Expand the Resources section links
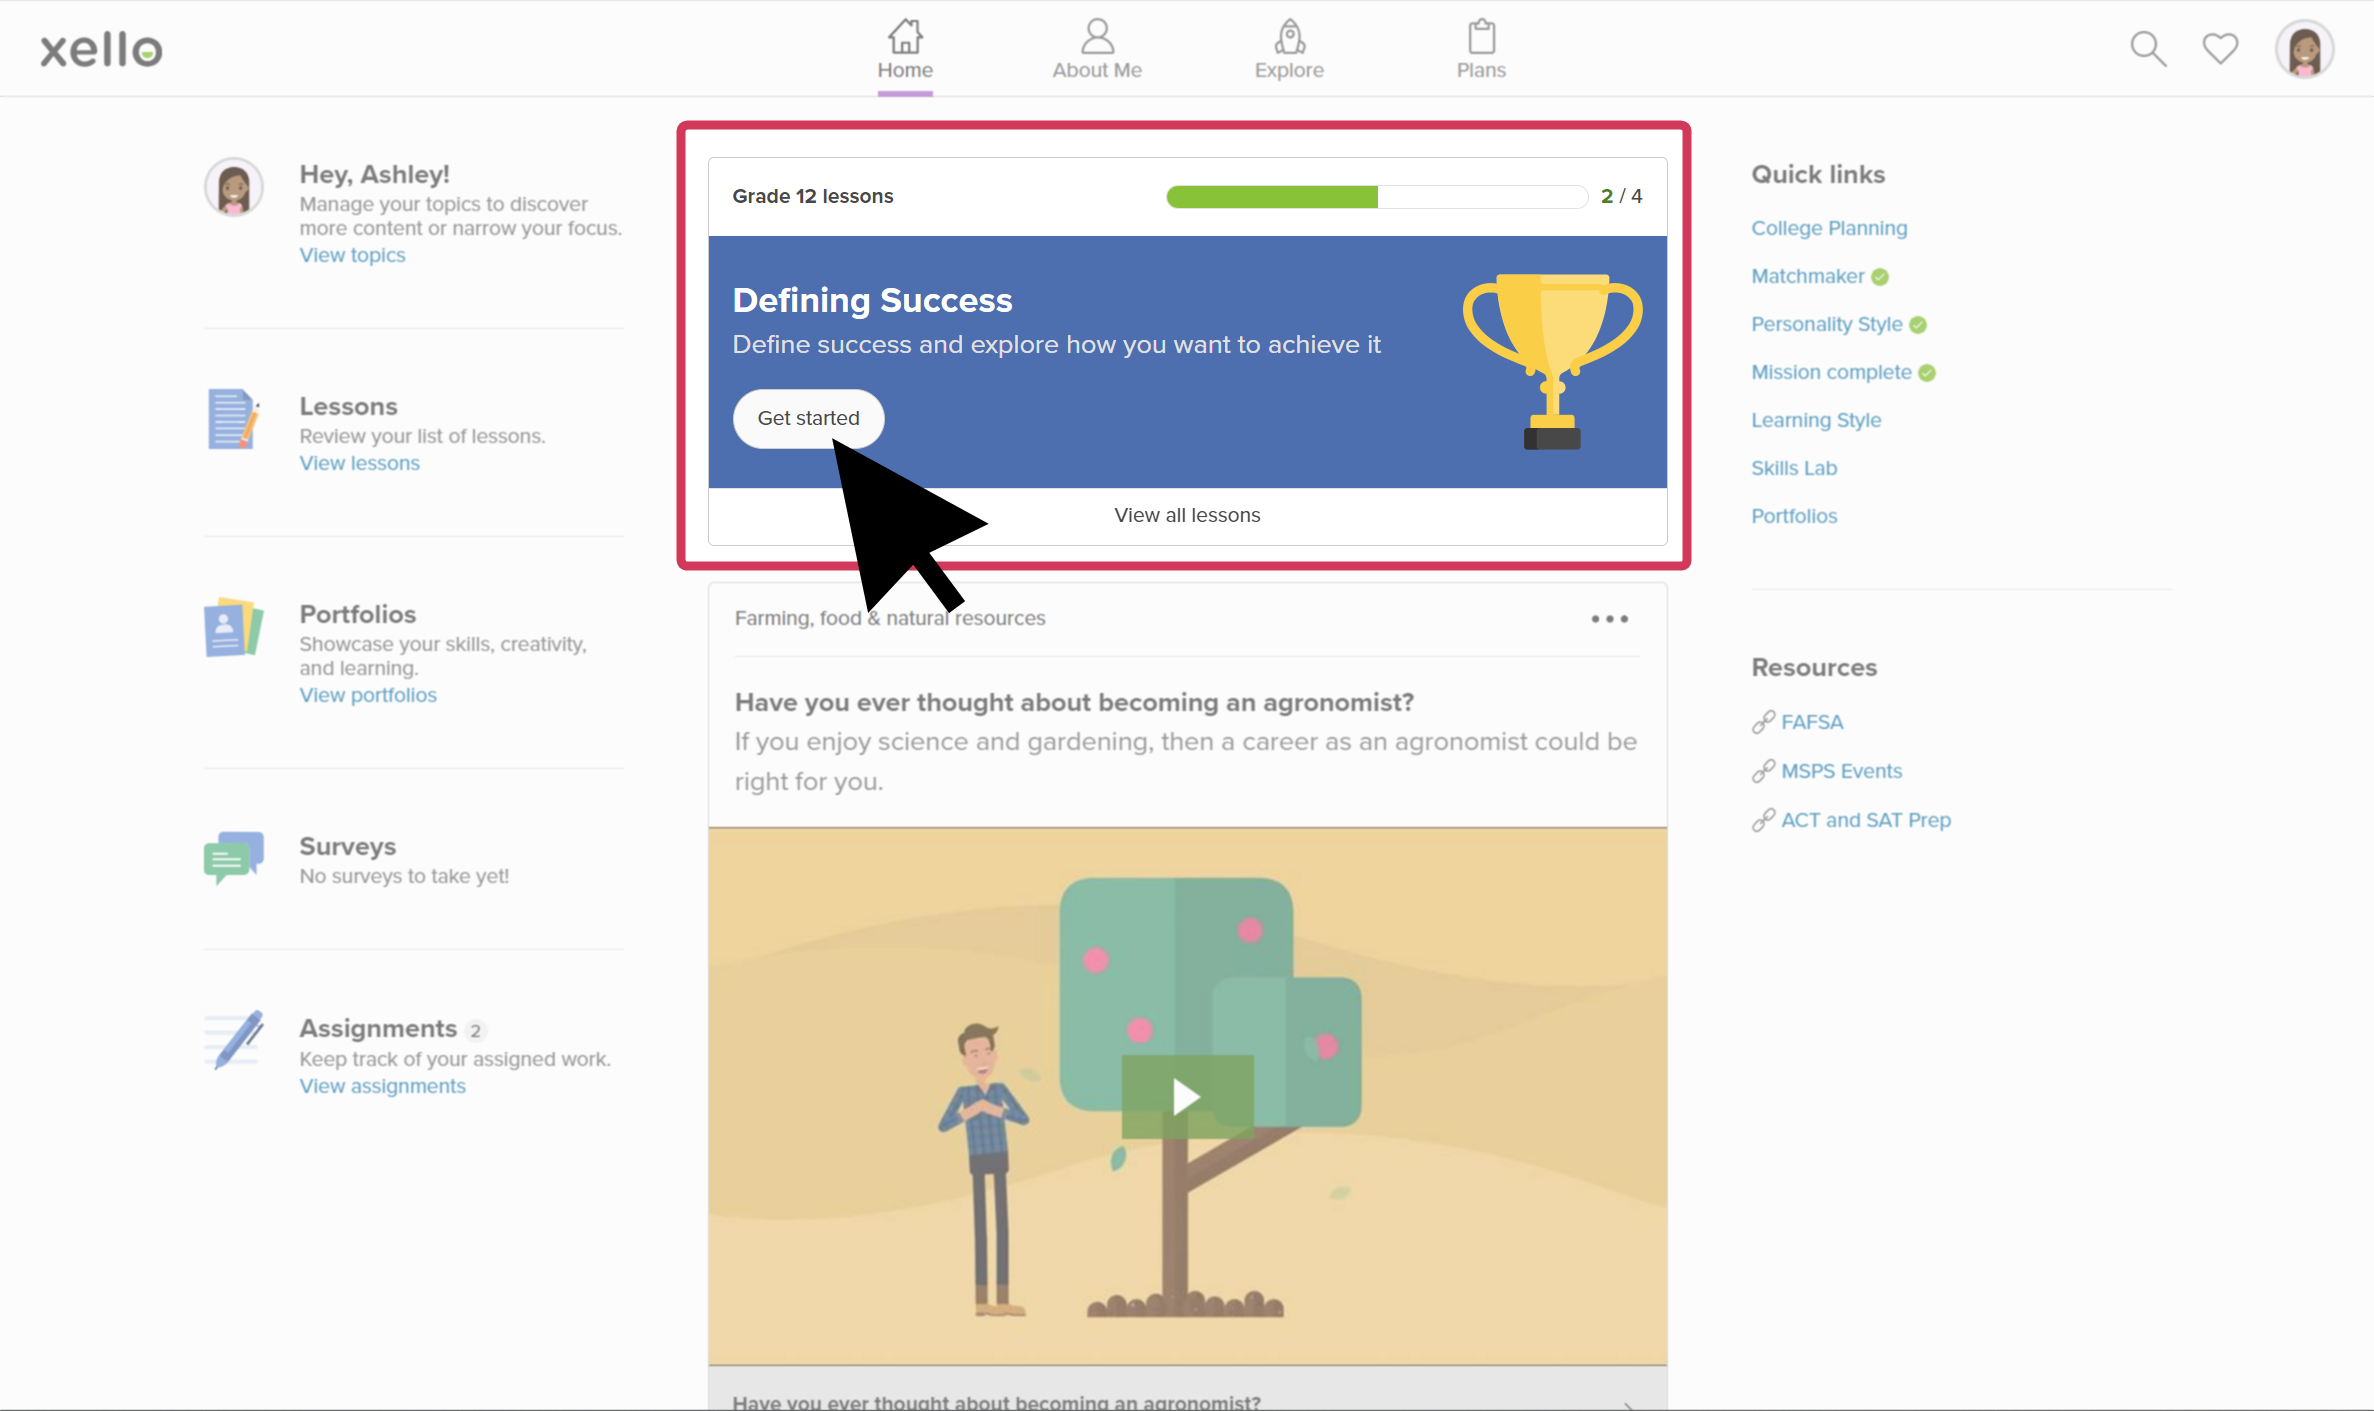The width and height of the screenshot is (2374, 1411). click(x=1813, y=667)
